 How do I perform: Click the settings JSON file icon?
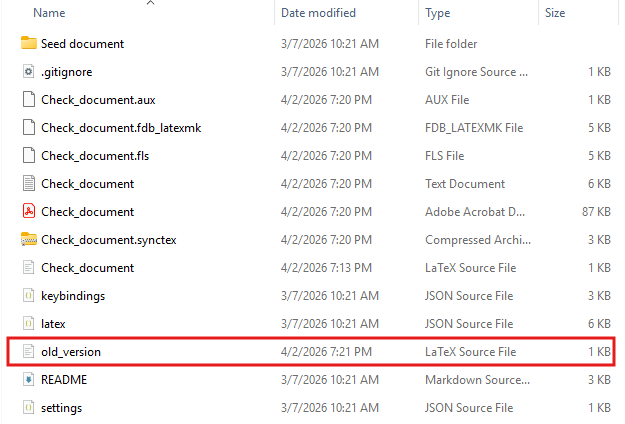pos(29,408)
